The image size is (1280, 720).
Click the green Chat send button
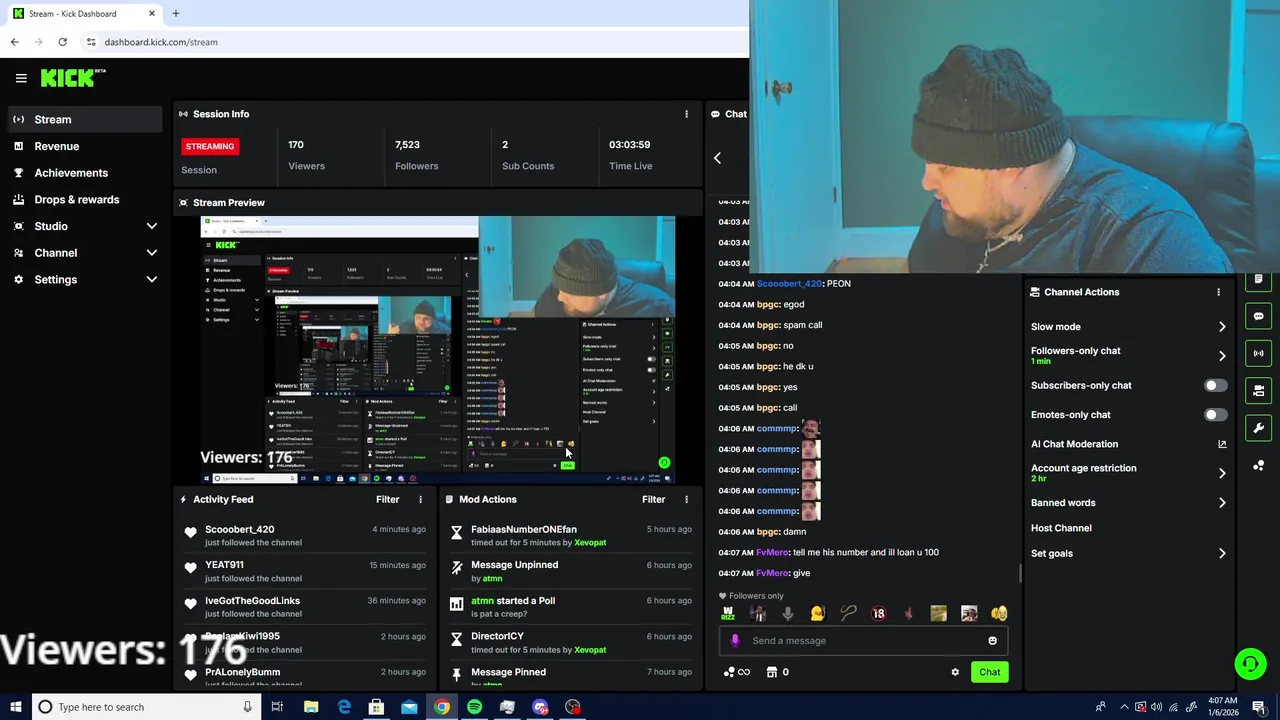coord(989,672)
